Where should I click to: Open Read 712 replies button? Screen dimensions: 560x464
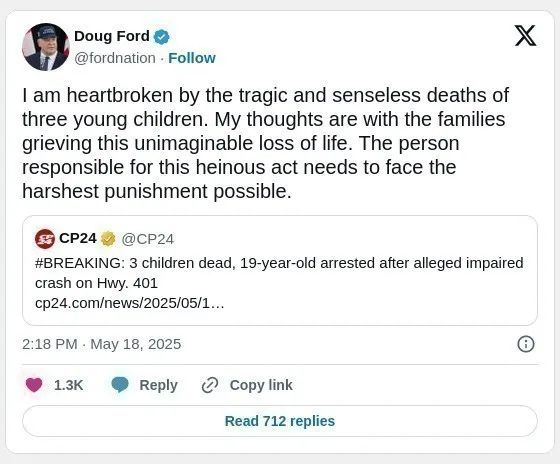(x=280, y=421)
